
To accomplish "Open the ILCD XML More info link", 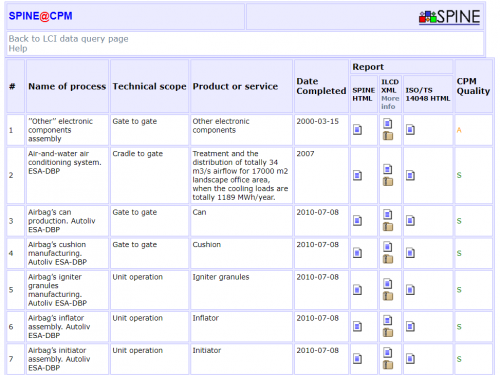I will click(390, 102).
